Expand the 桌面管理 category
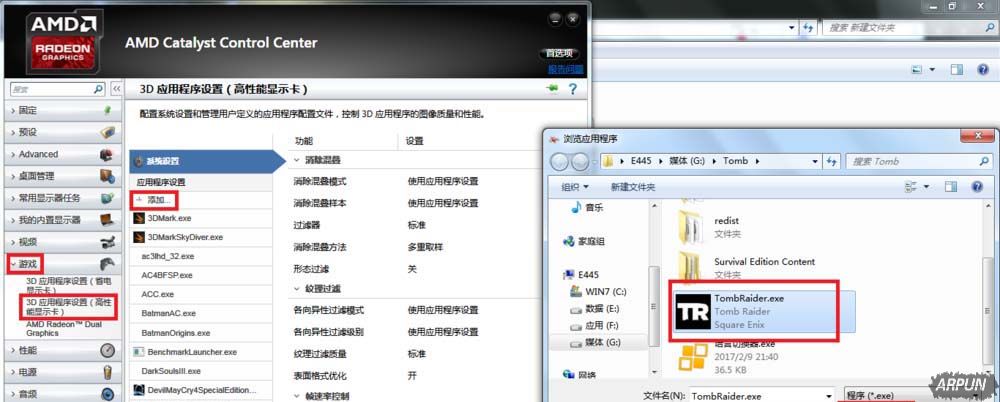This screenshot has width=1000, height=402. 14,176
